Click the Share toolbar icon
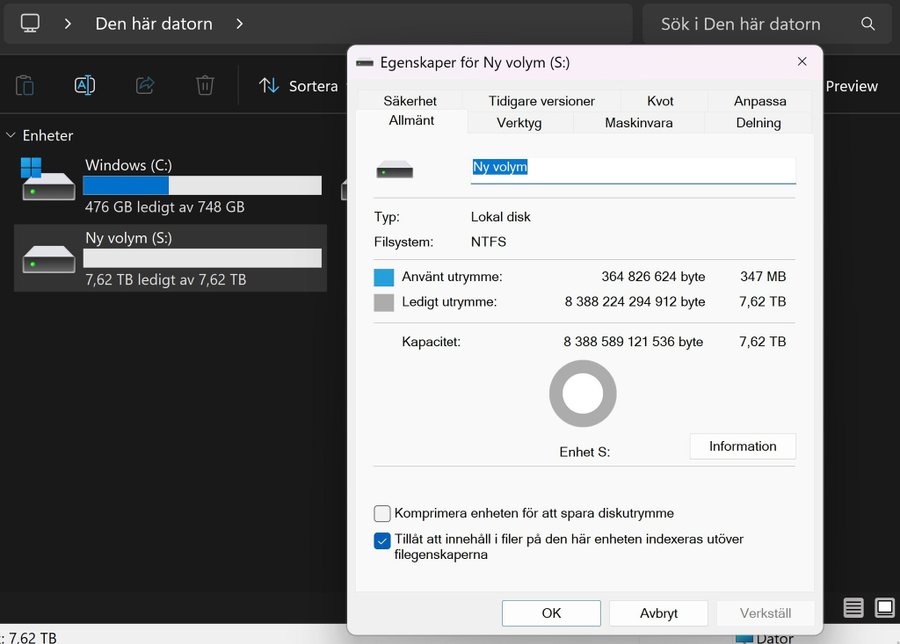 [x=145, y=86]
